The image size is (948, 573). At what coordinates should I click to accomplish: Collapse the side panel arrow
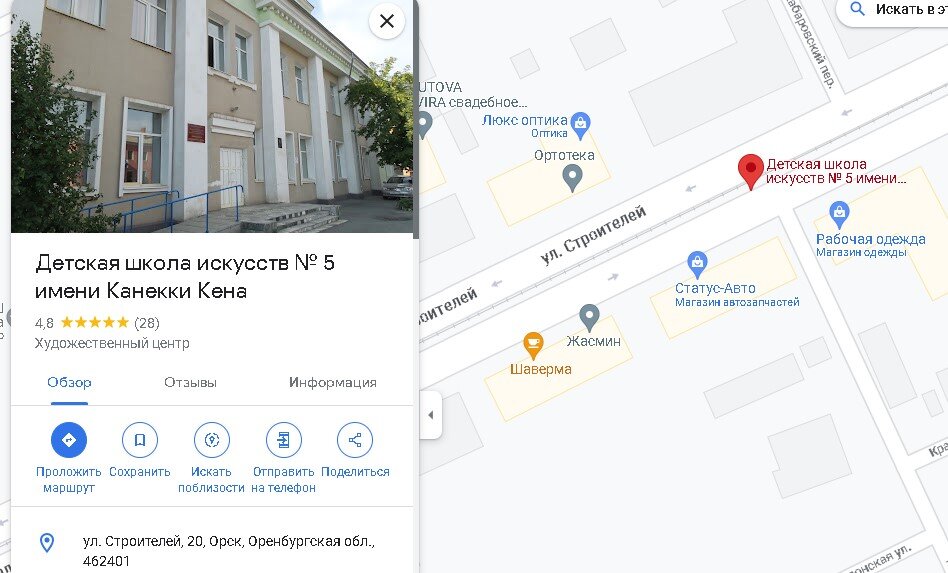tap(430, 415)
